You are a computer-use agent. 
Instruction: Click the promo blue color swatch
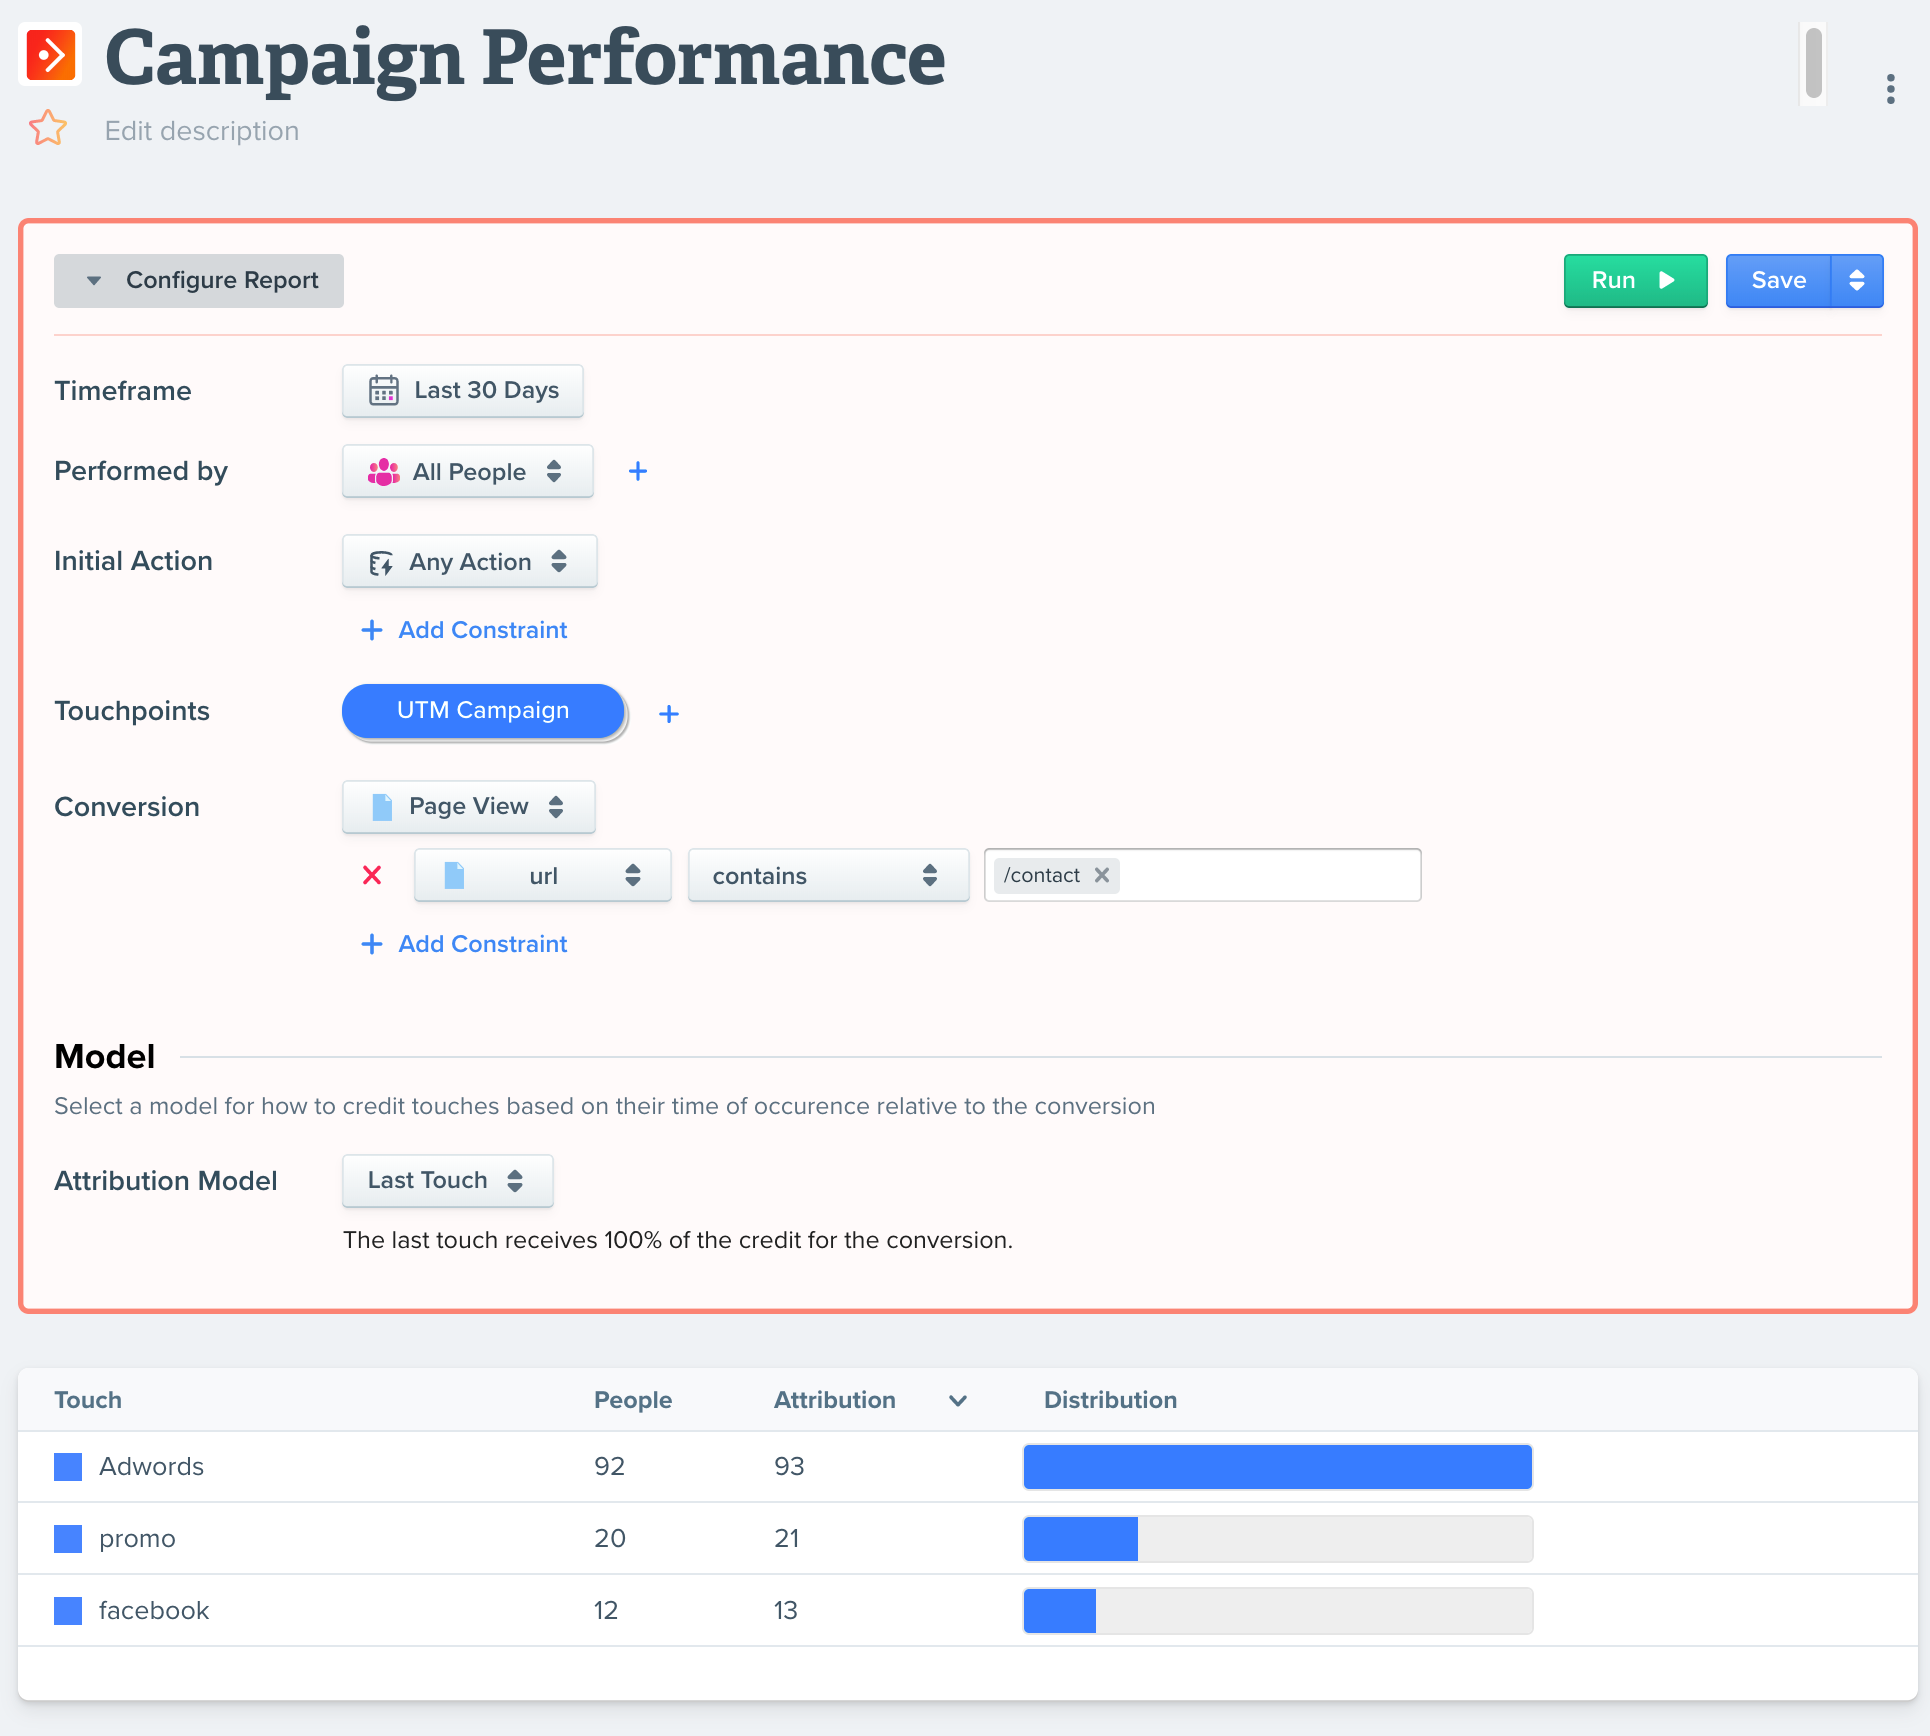[68, 1539]
